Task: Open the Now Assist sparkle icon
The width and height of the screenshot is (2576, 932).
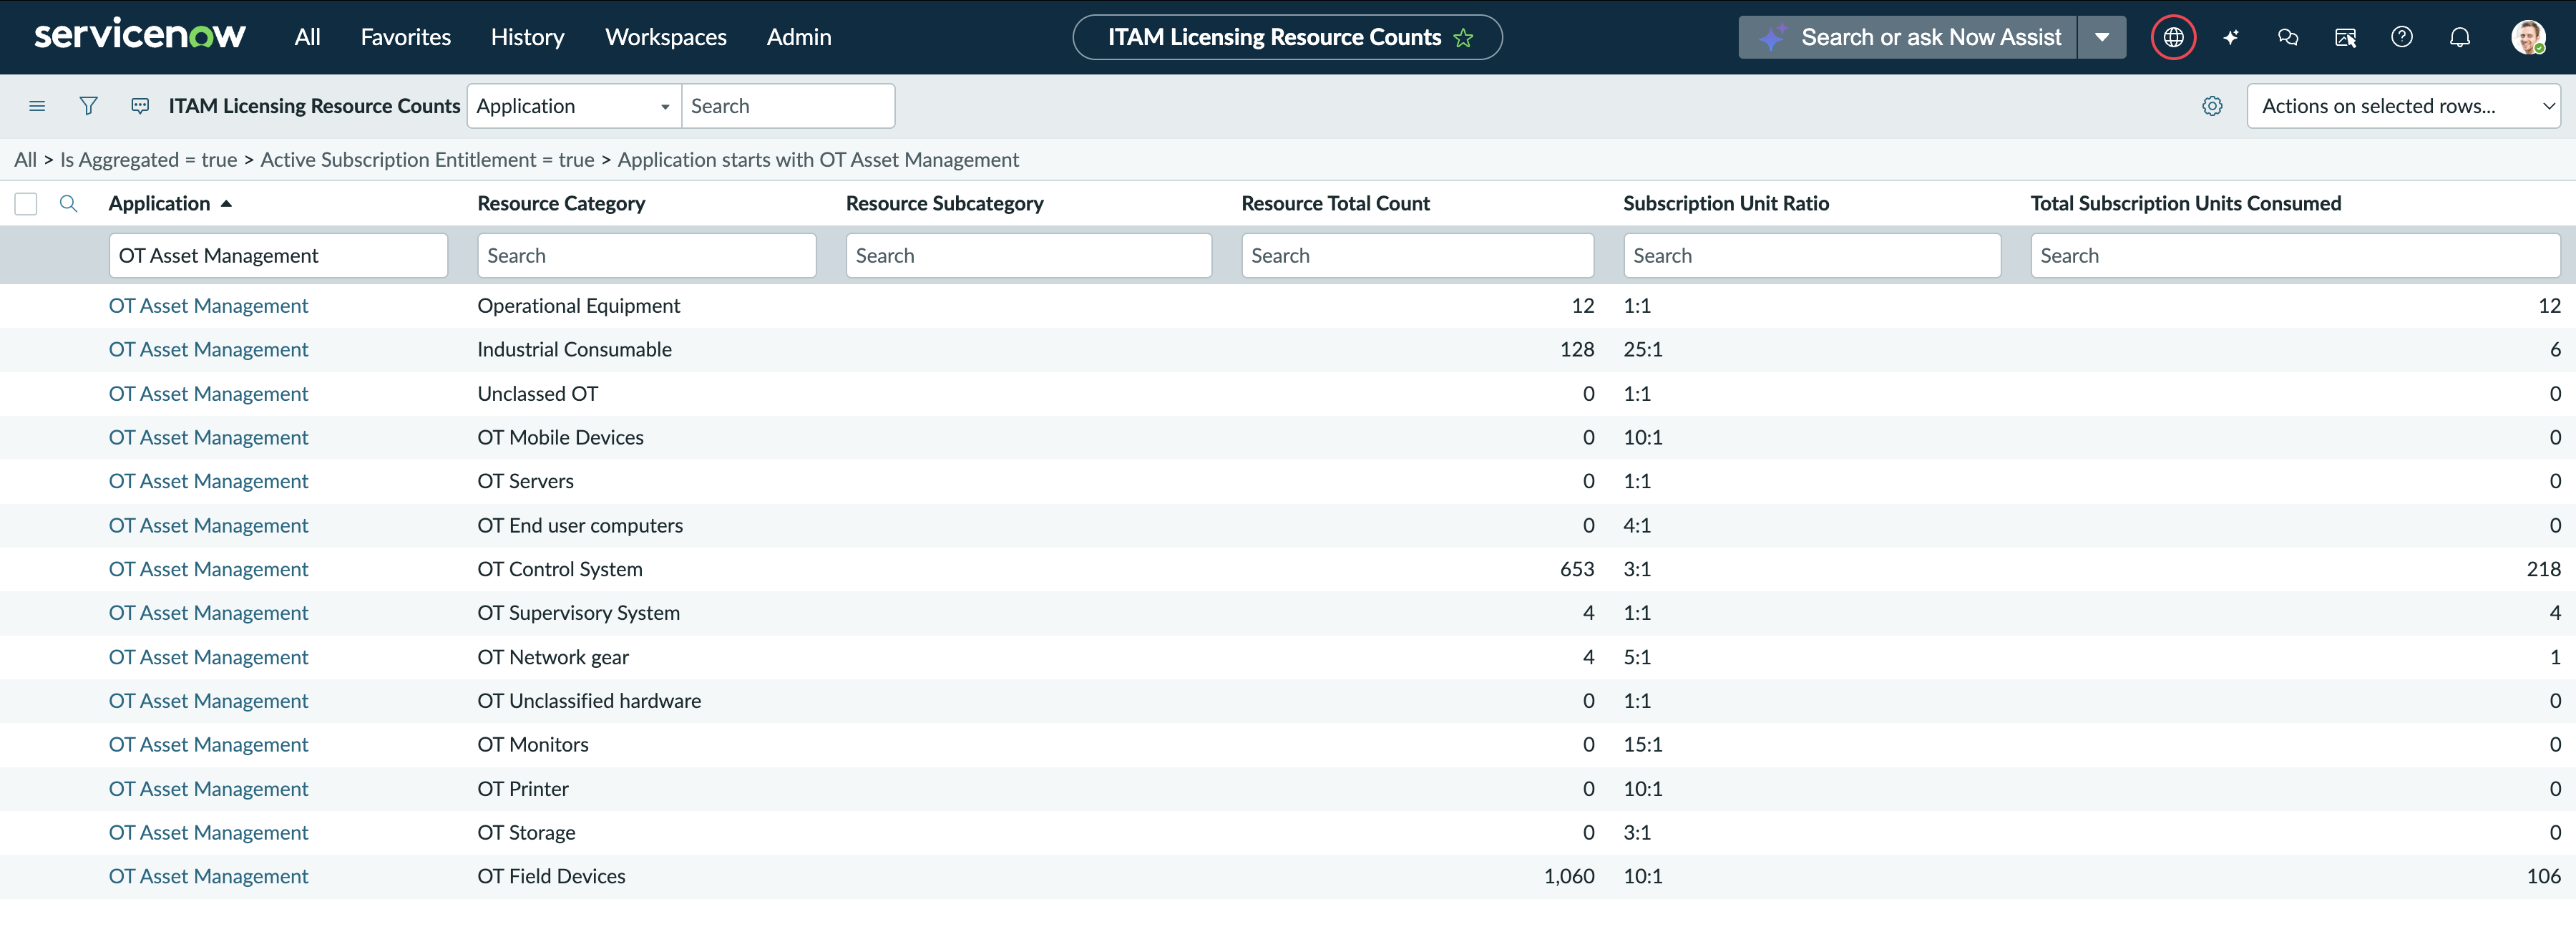Action: (x=2230, y=37)
